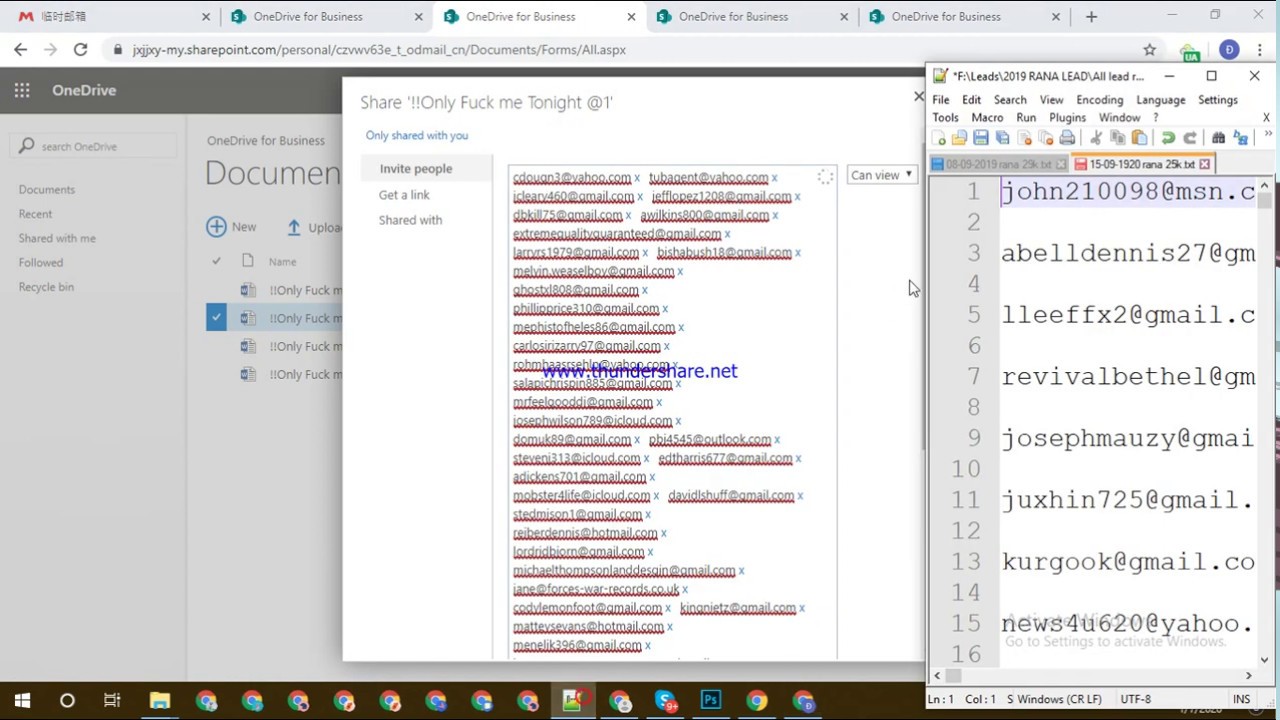Screen dimensions: 1280x720
Task: Click the Save icon in Notepad++ toolbar
Action: (x=981, y=138)
